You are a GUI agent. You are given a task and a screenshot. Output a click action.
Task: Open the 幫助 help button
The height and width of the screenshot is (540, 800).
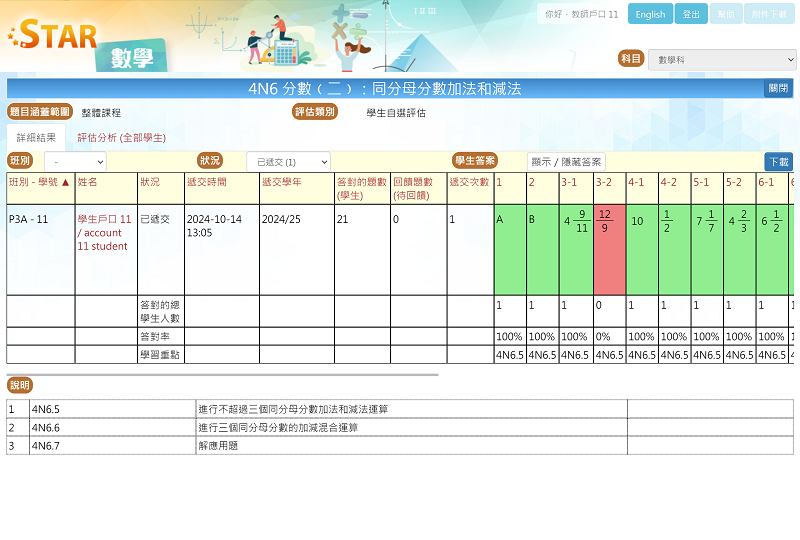[726, 14]
